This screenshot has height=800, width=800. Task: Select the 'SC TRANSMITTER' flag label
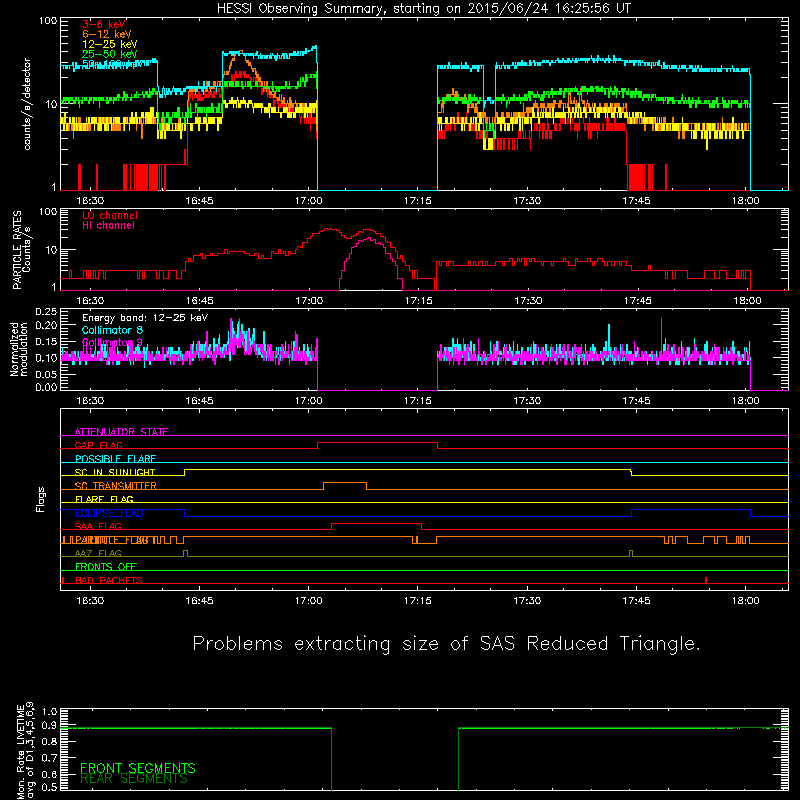coord(115,486)
